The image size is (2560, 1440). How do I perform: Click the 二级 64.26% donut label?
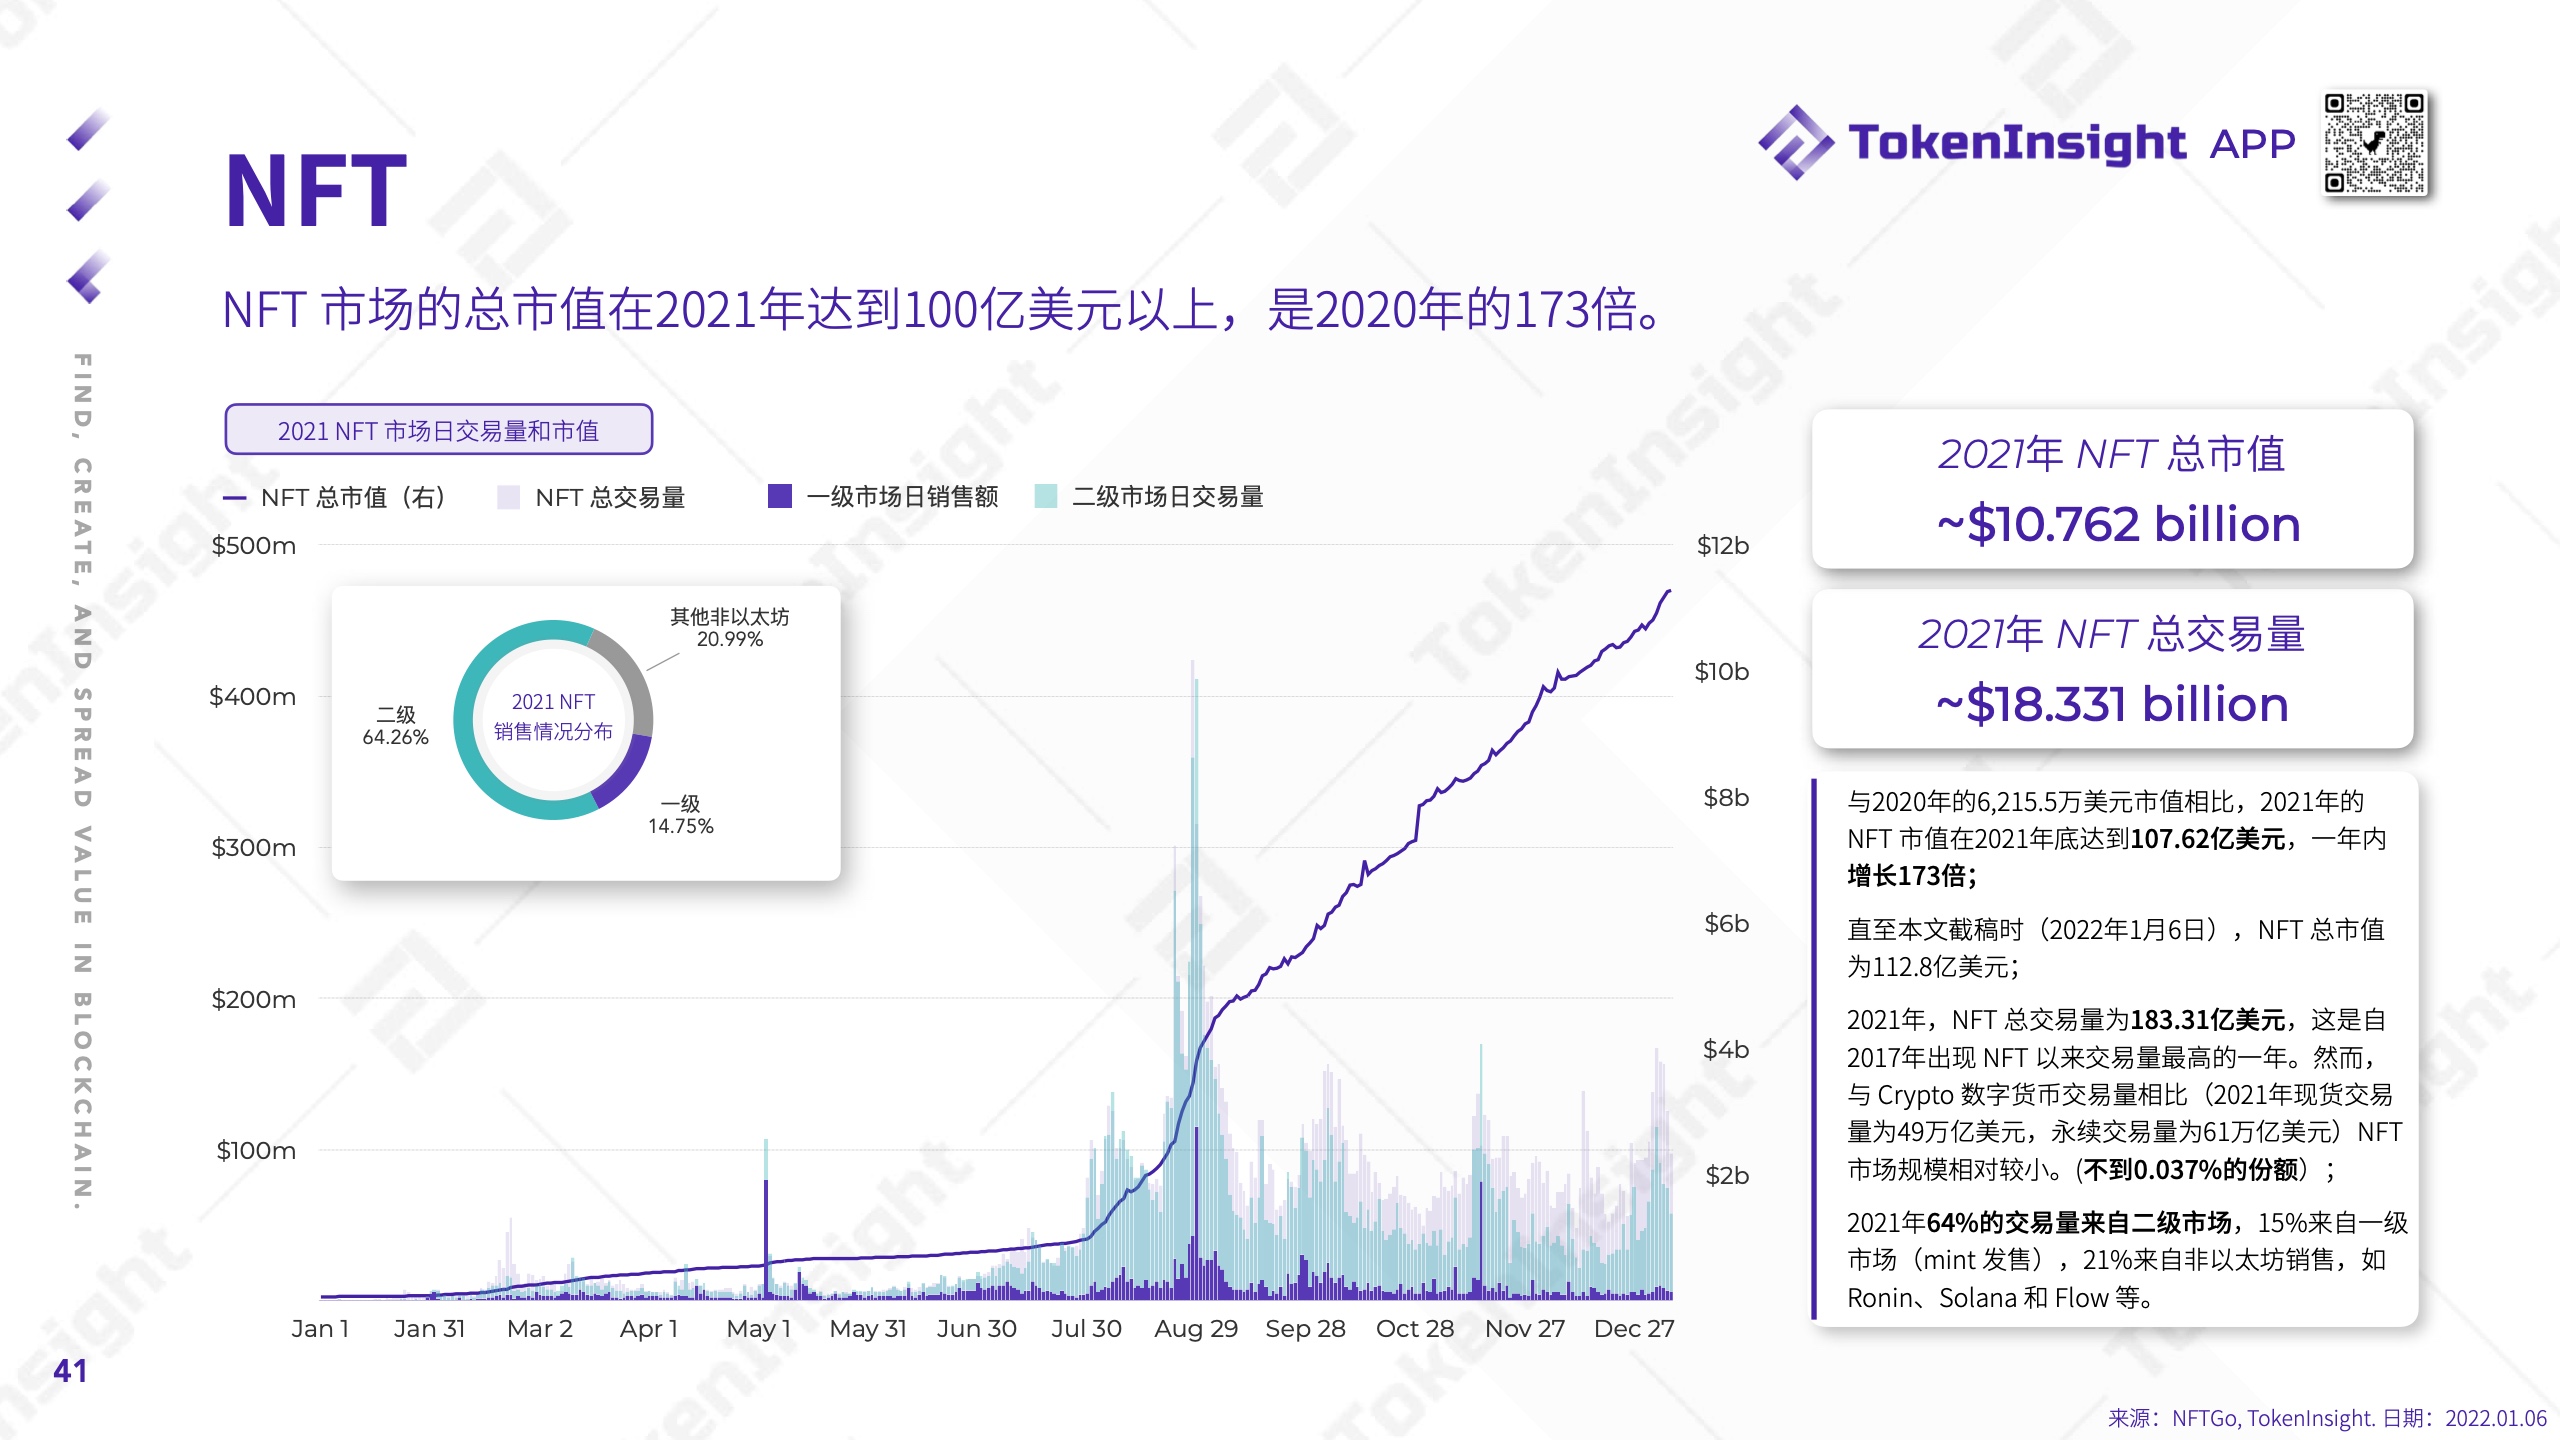[395, 726]
